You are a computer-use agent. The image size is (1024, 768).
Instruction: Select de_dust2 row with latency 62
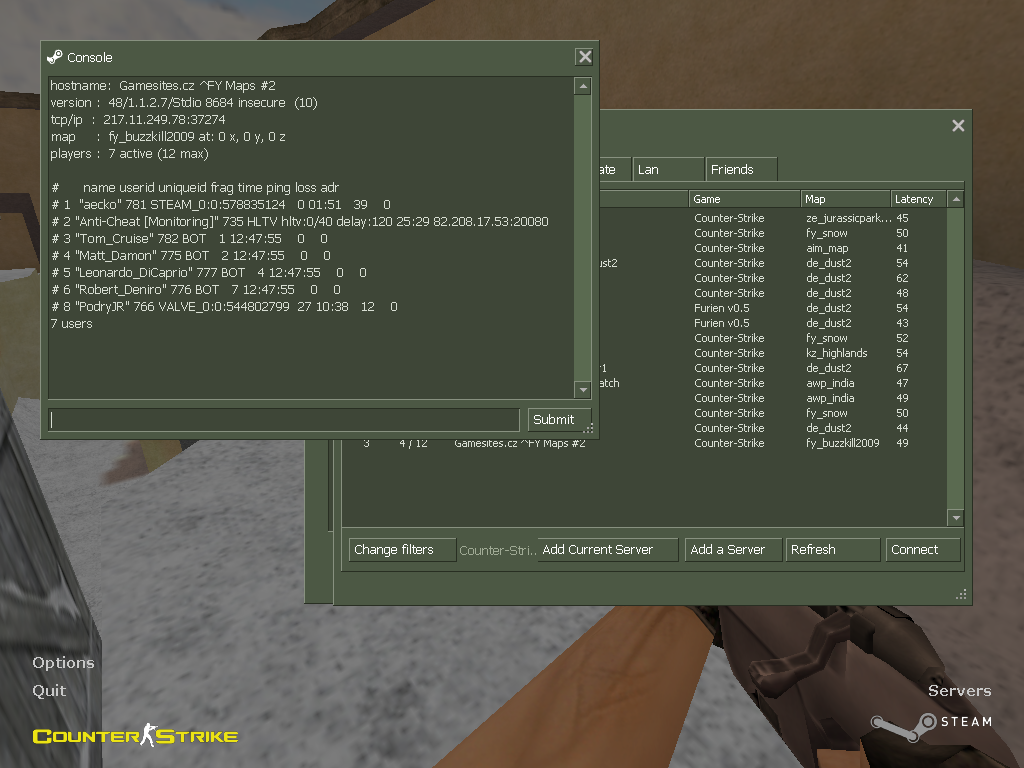pyautogui.click(x=773, y=278)
